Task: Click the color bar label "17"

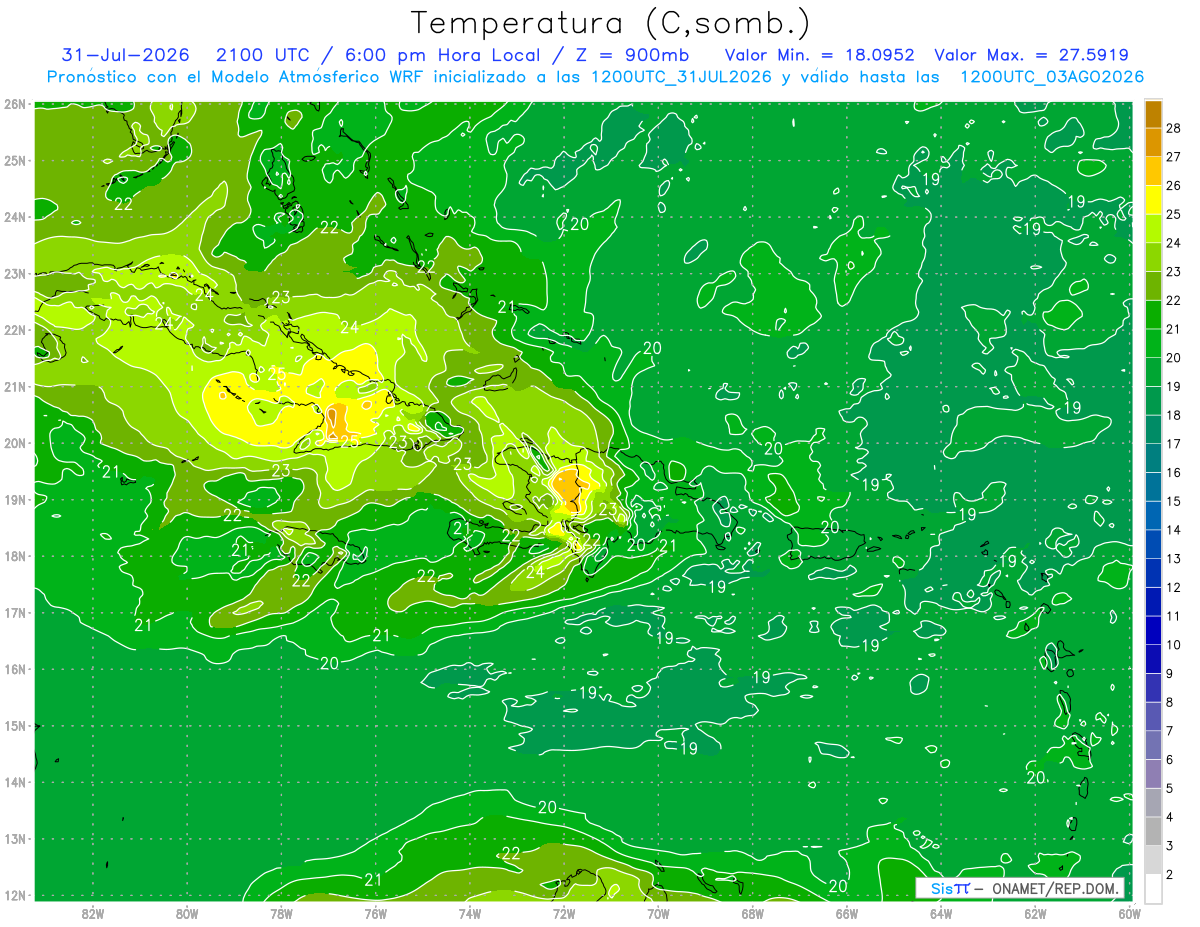Action: [x=1174, y=444]
